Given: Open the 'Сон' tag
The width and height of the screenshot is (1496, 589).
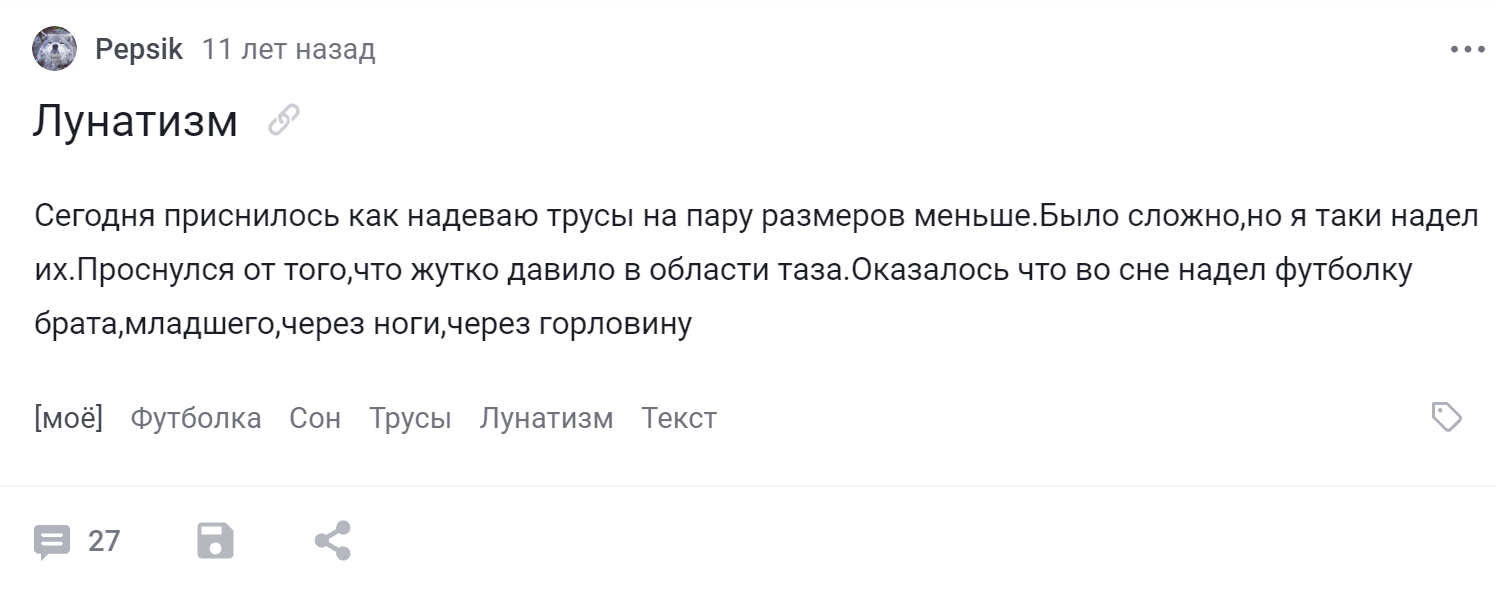Looking at the screenshot, I should pyautogui.click(x=315, y=418).
